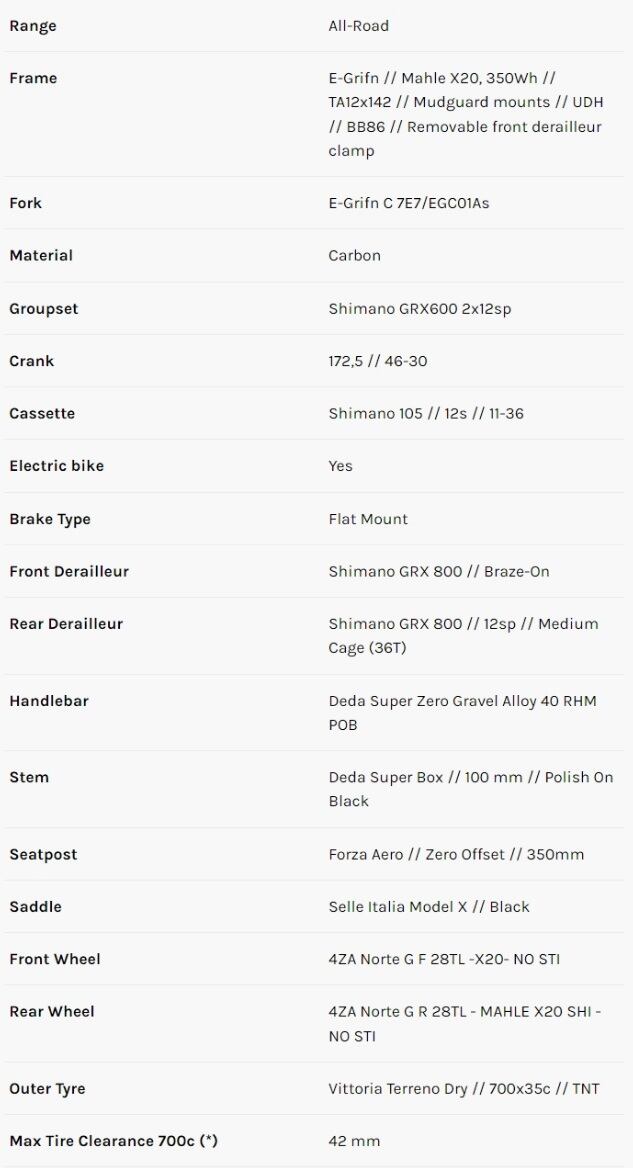Select the Selle Italia Model X saddle text
The width and height of the screenshot is (633, 1168).
[428, 907]
